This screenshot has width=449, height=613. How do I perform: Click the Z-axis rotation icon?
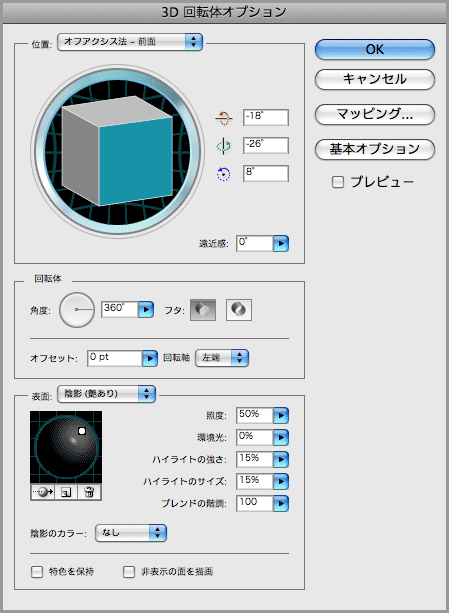pyautogui.click(x=224, y=174)
